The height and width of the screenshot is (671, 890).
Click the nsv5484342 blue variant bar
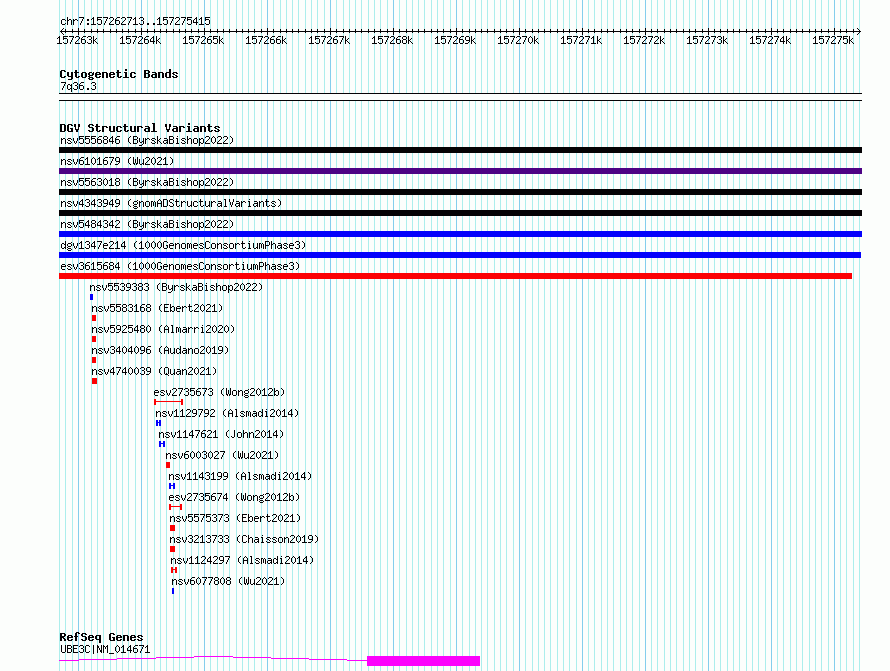pos(460,234)
